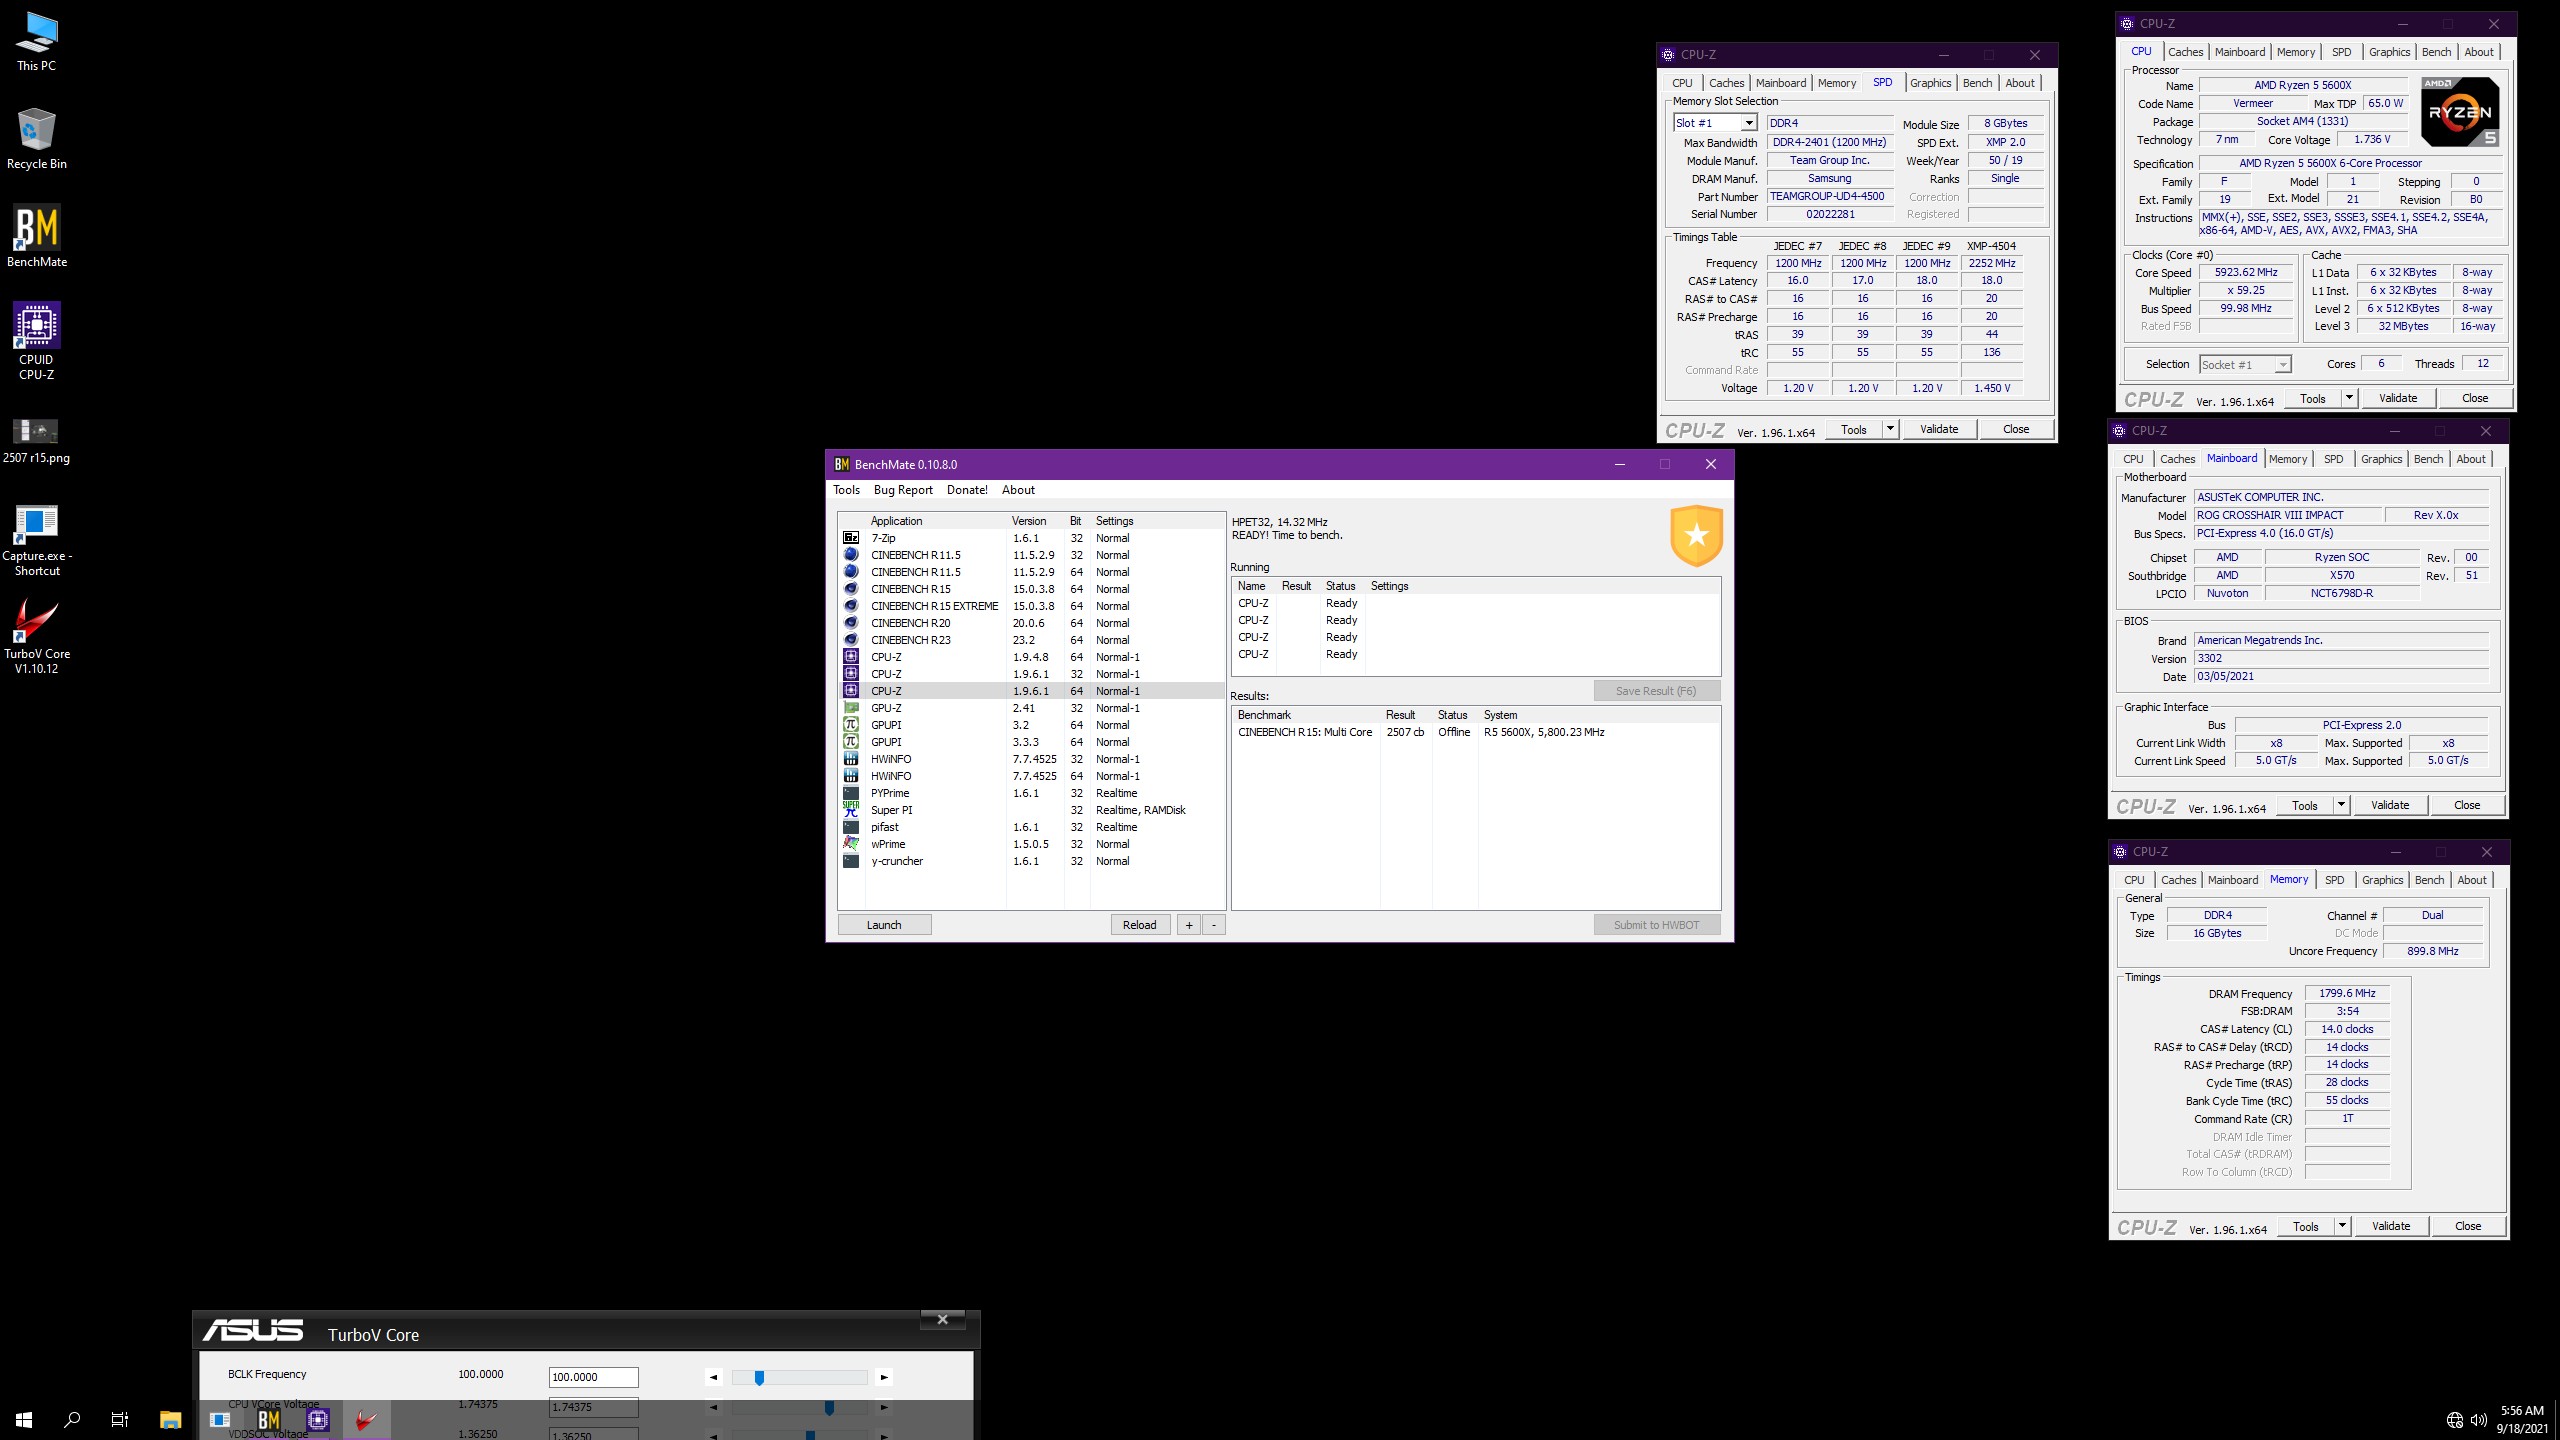Click Save Result (F6) button
This screenshot has height=1440, width=2560.
pyautogui.click(x=1656, y=691)
